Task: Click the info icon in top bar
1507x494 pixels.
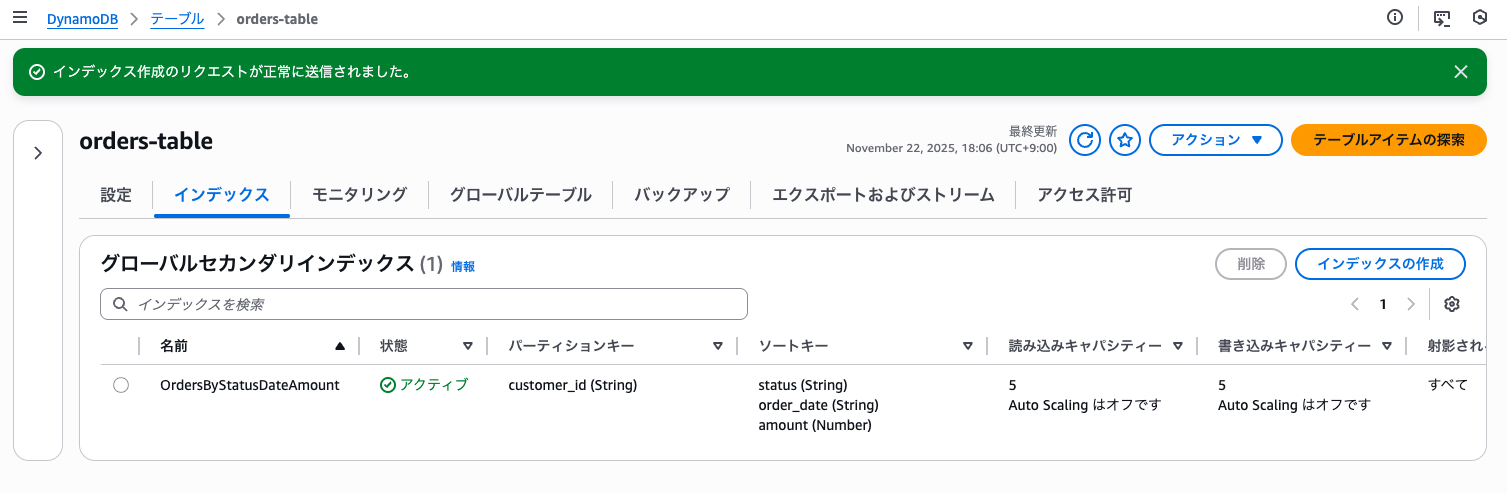Action: tap(1395, 18)
